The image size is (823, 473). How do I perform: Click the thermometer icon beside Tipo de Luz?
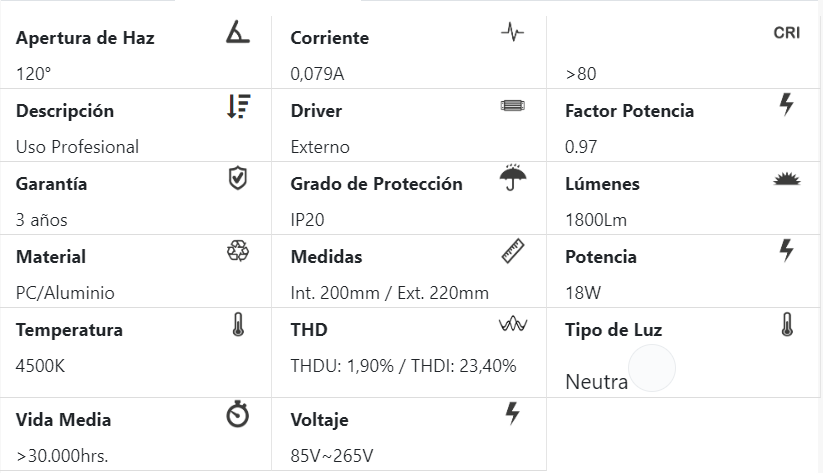786,325
